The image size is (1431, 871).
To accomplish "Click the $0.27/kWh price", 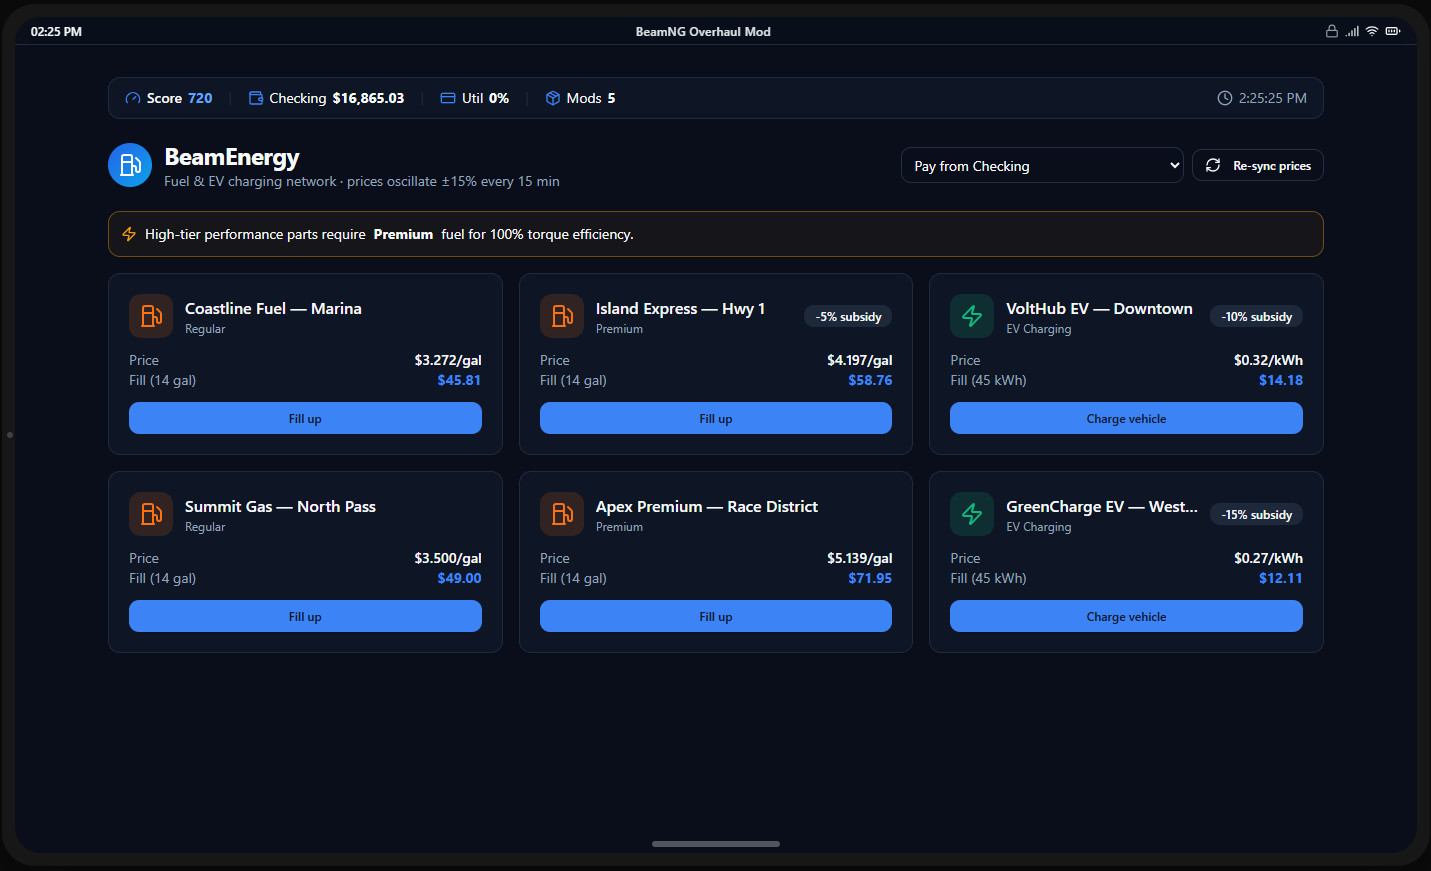I will [1268, 558].
